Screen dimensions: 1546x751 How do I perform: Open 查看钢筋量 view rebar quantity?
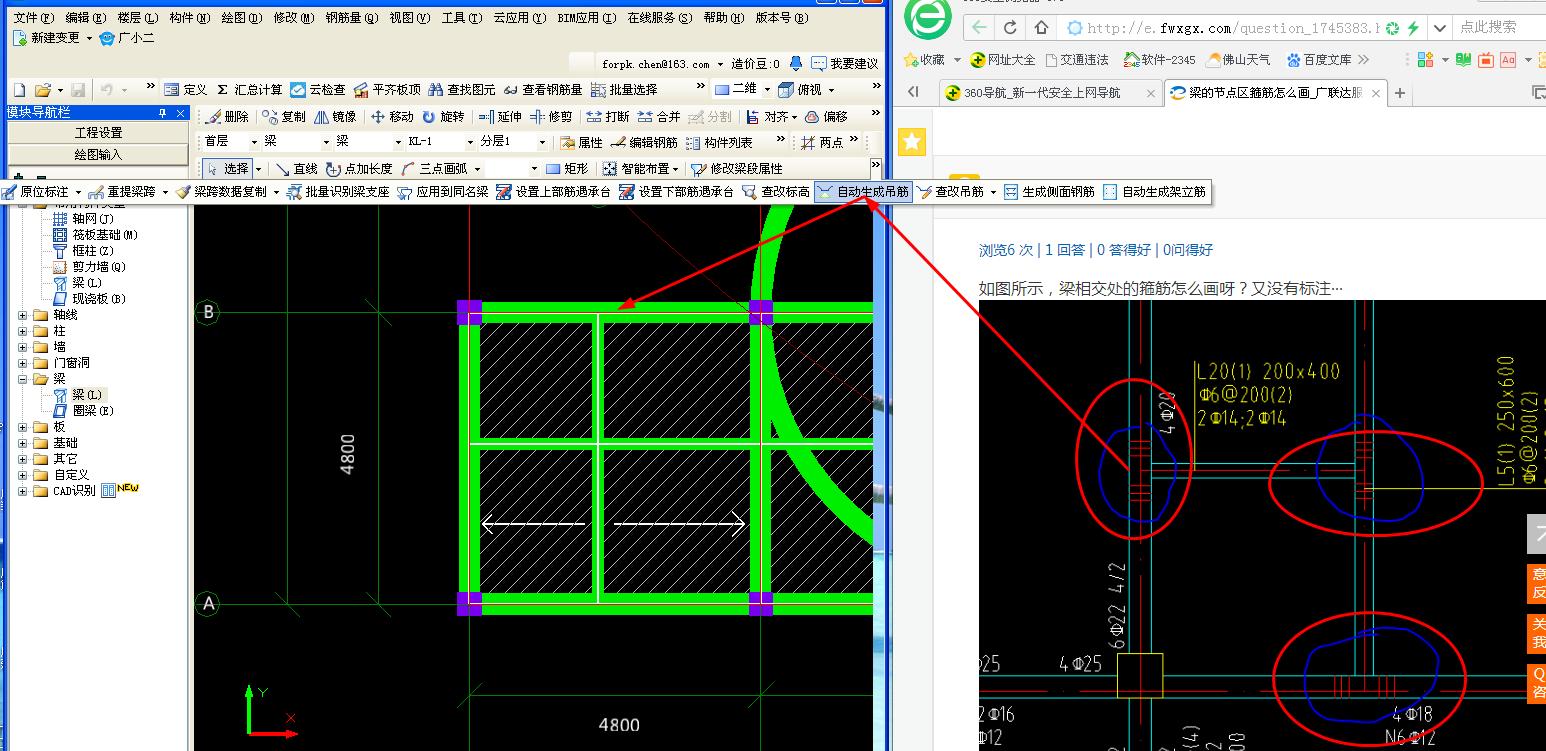pyautogui.click(x=543, y=89)
